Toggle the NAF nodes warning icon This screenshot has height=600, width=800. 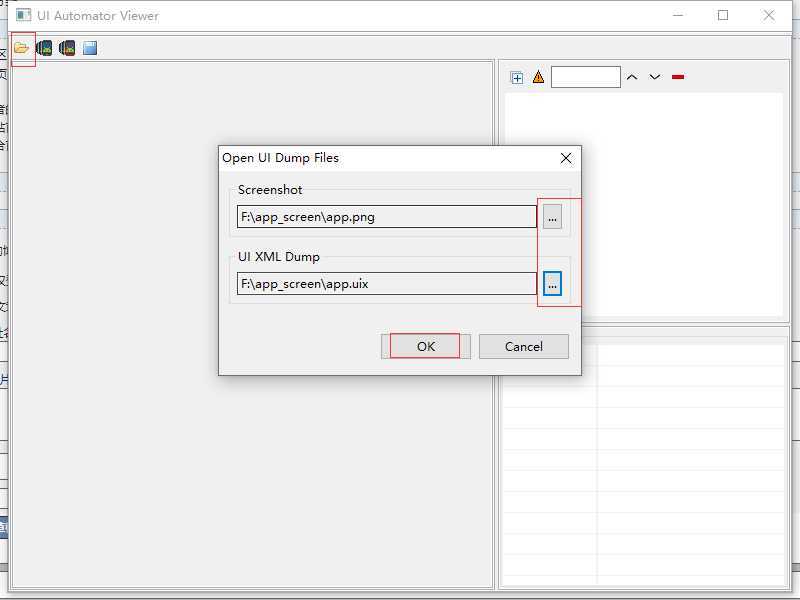(x=538, y=77)
